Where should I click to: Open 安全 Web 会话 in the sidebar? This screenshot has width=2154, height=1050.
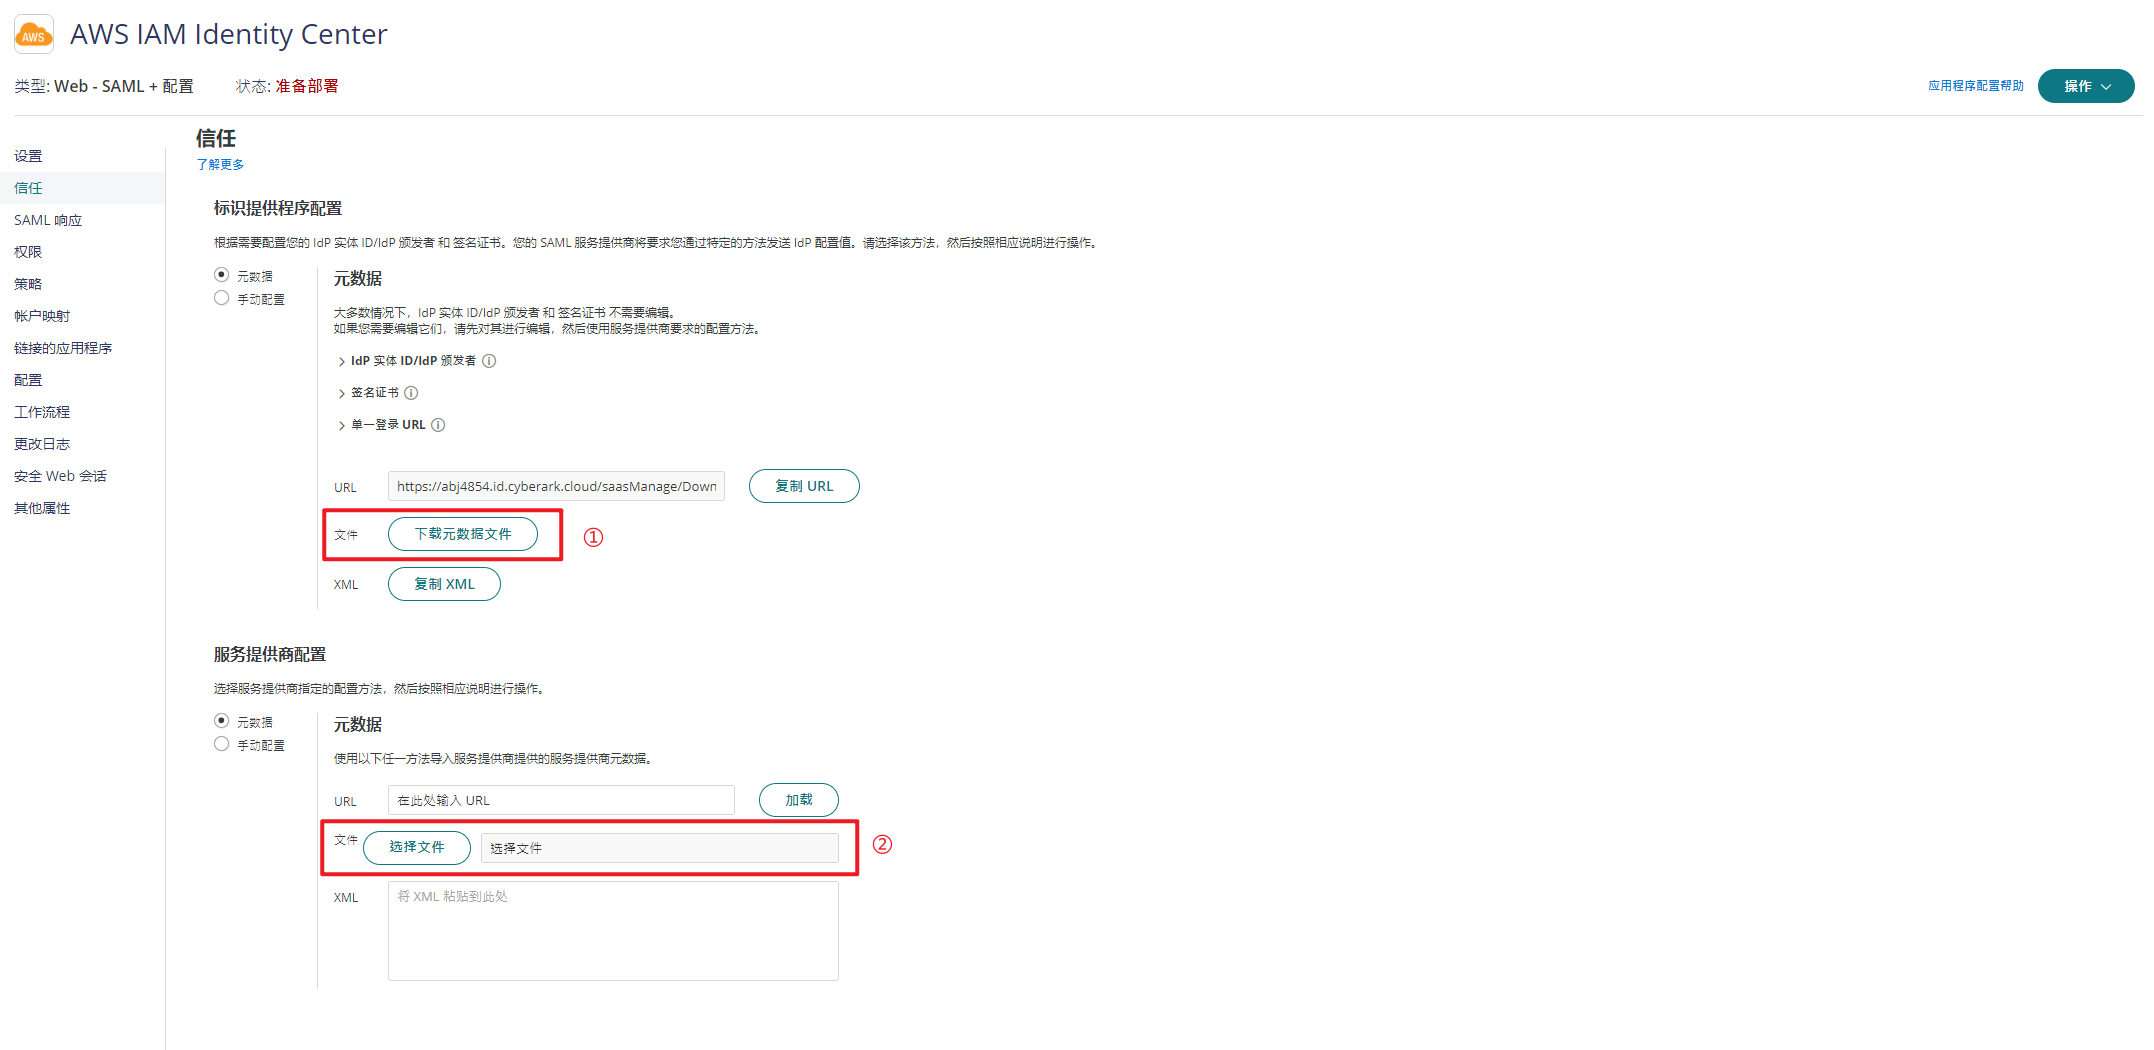(60, 476)
